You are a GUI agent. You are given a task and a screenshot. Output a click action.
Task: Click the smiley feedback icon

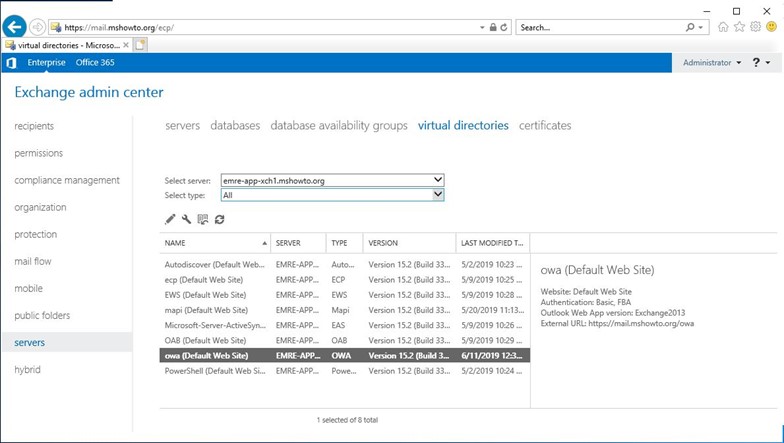(772, 26)
